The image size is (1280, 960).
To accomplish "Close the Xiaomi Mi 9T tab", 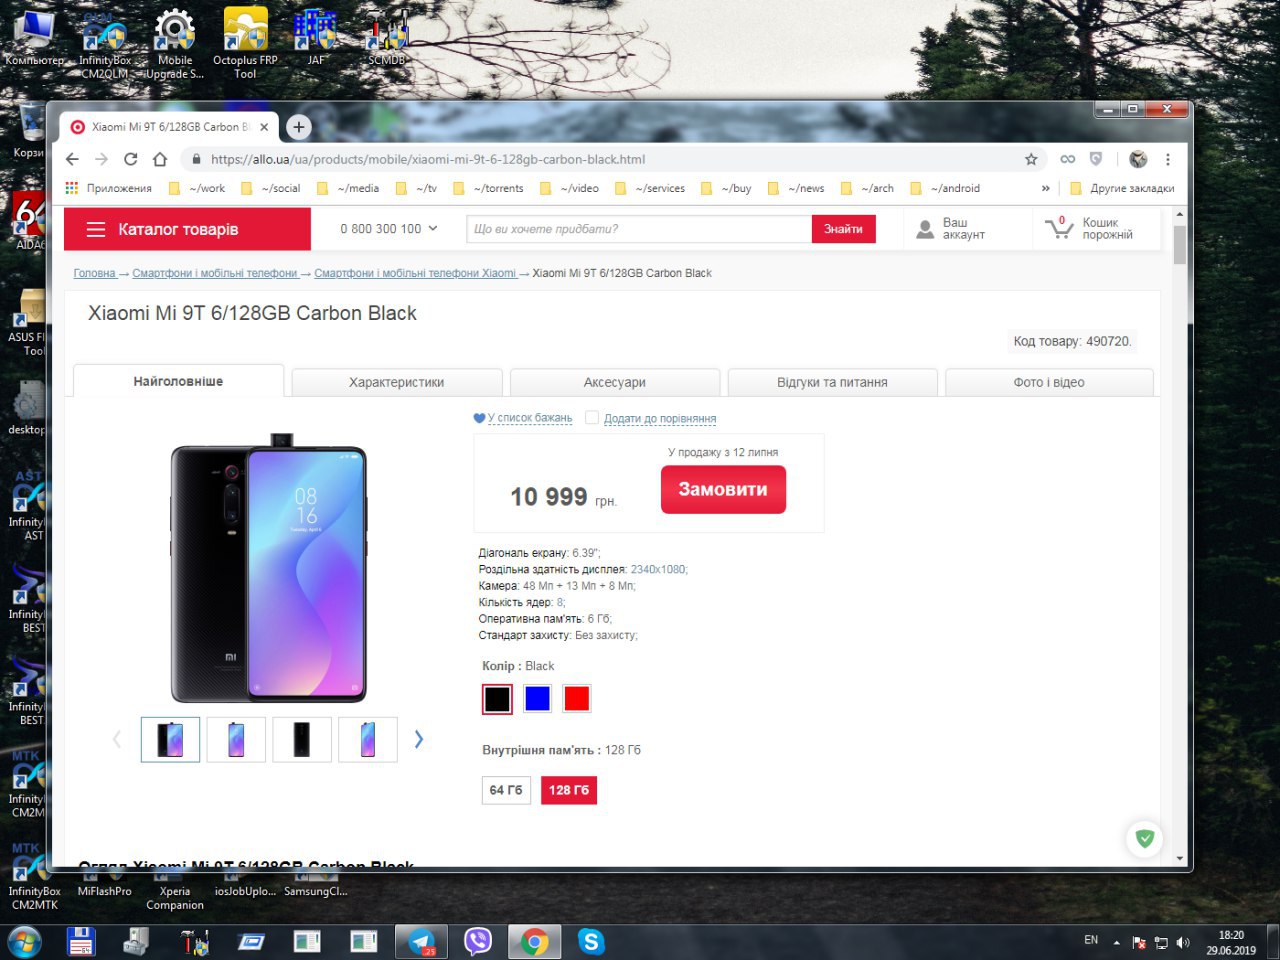I will point(264,127).
